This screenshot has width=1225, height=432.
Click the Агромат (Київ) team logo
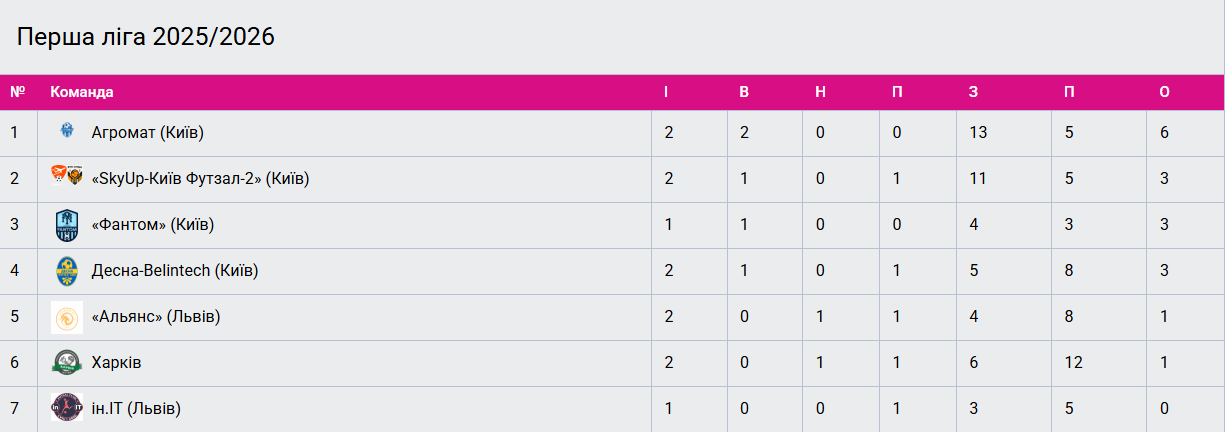tap(67, 131)
